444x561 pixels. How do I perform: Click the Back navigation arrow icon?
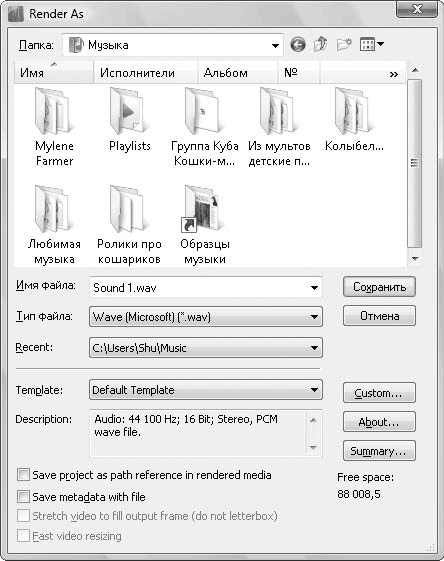coord(298,45)
